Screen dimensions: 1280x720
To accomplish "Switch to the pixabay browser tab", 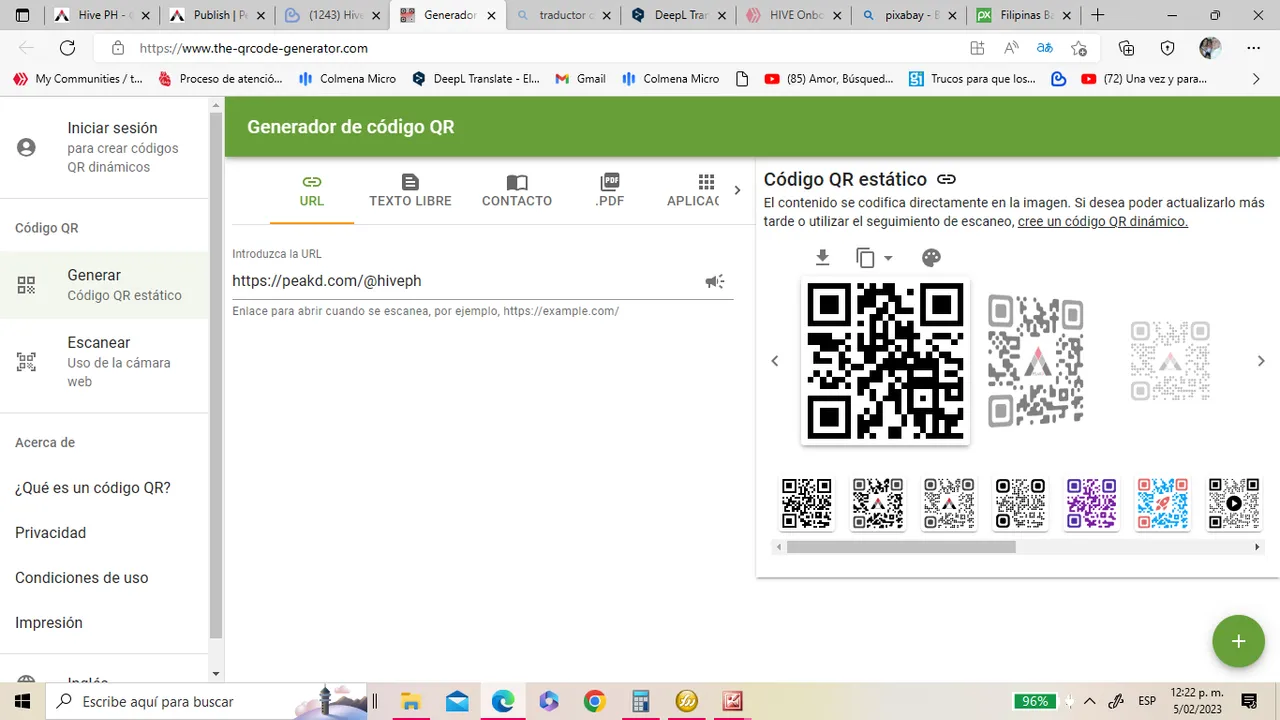I will [x=908, y=15].
